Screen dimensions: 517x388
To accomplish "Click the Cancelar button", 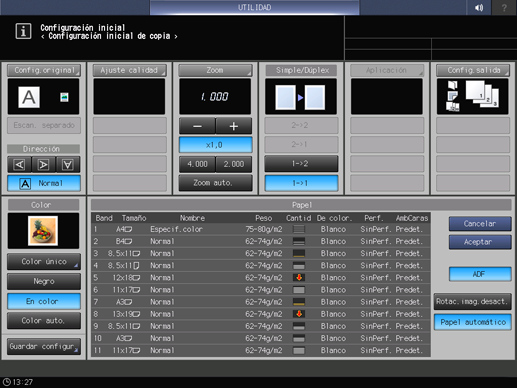I will point(480,224).
